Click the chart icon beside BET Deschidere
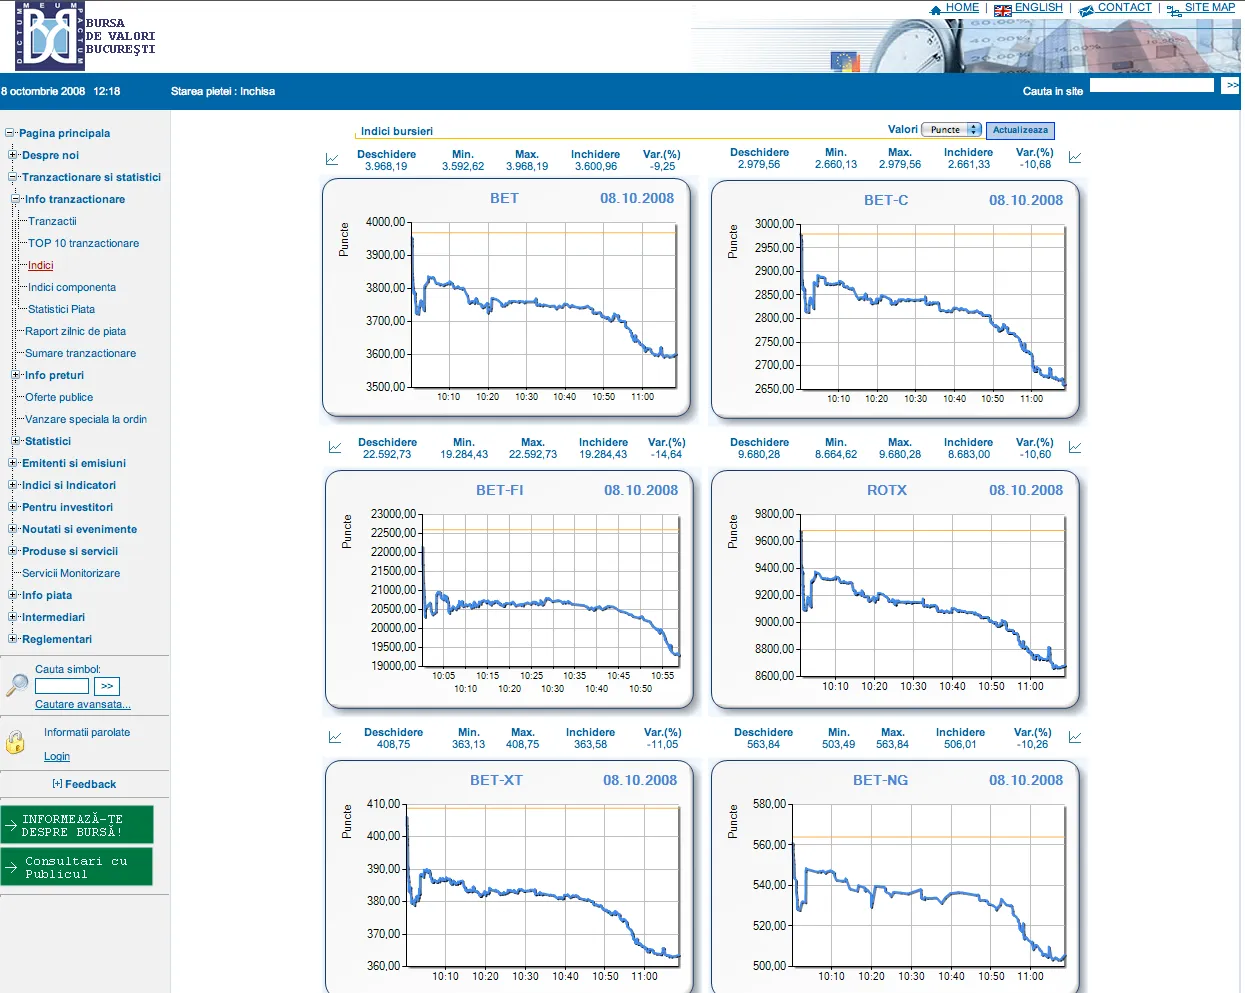The height and width of the screenshot is (993, 1245). coord(332,159)
